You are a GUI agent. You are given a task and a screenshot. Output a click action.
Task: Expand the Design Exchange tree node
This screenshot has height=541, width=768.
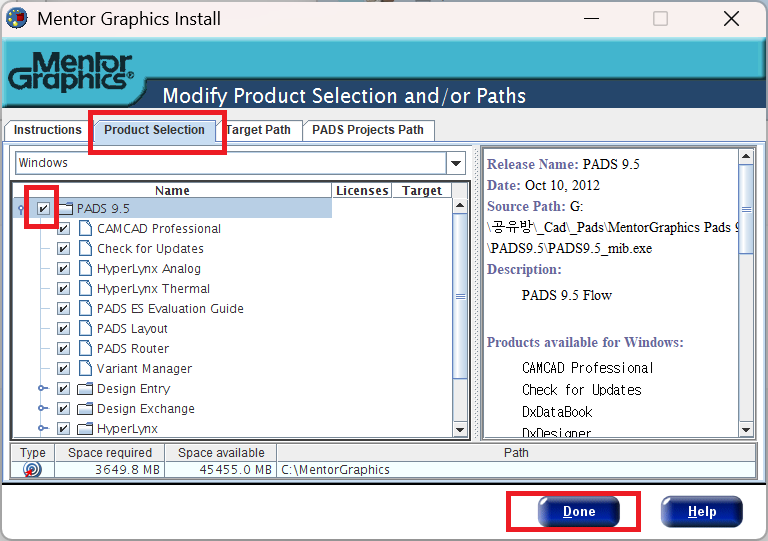[43, 408]
